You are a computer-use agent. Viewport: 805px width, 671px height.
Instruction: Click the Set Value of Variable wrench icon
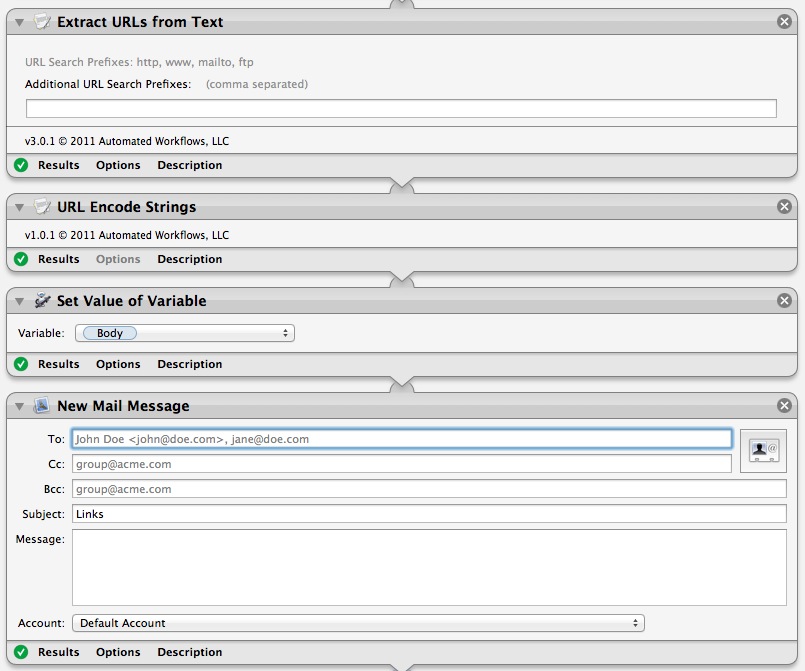click(x=41, y=300)
